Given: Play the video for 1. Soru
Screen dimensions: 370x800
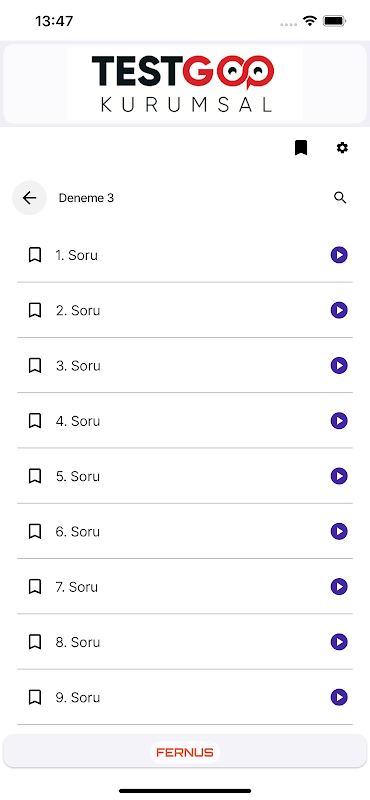Looking at the screenshot, I should [339, 255].
